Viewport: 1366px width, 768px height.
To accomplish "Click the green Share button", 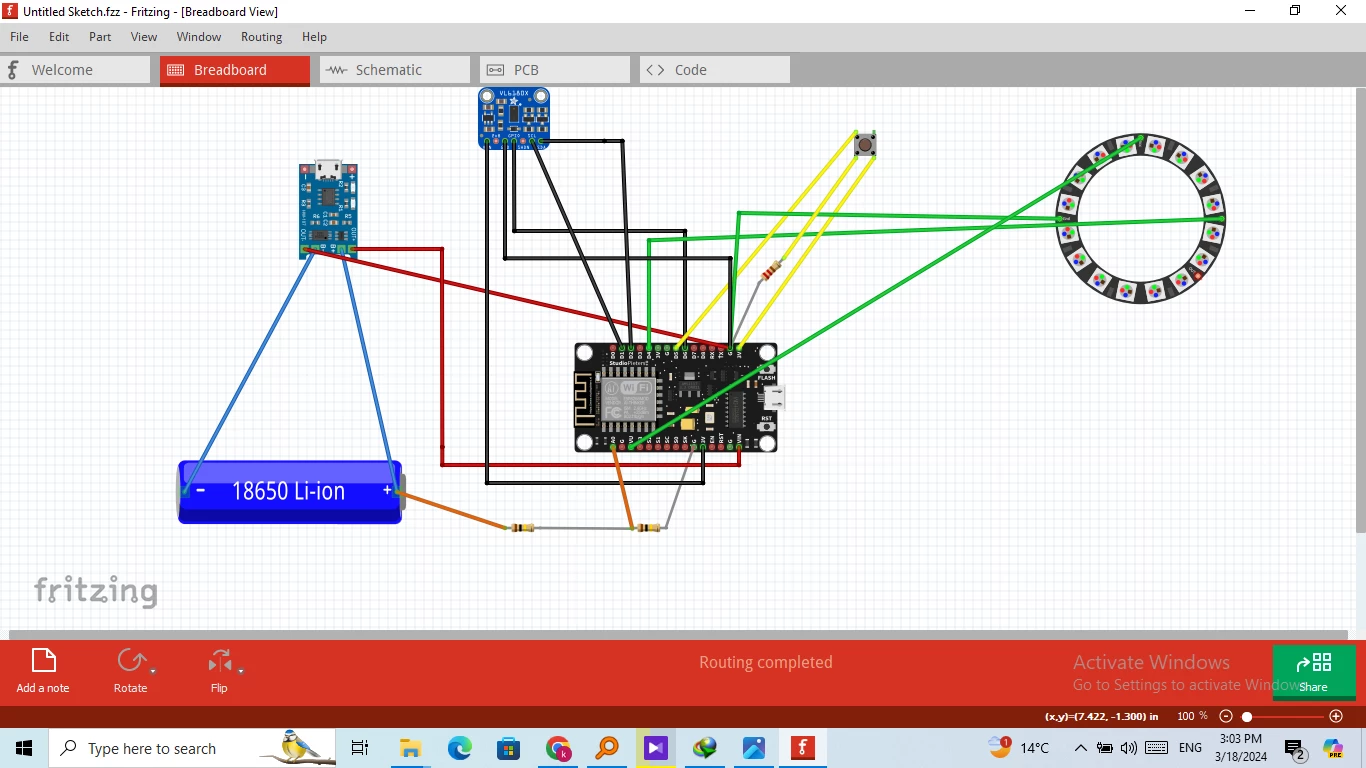I will 1314,672.
